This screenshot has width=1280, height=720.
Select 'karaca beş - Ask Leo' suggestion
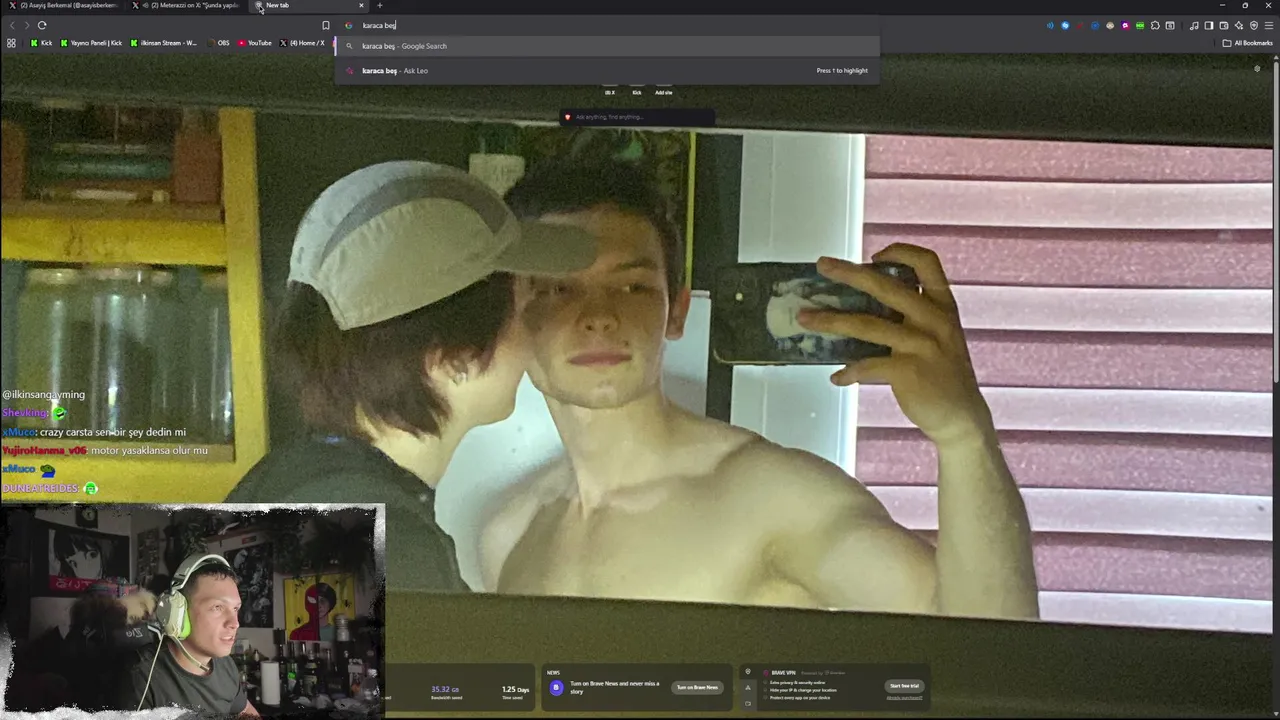coord(607,71)
